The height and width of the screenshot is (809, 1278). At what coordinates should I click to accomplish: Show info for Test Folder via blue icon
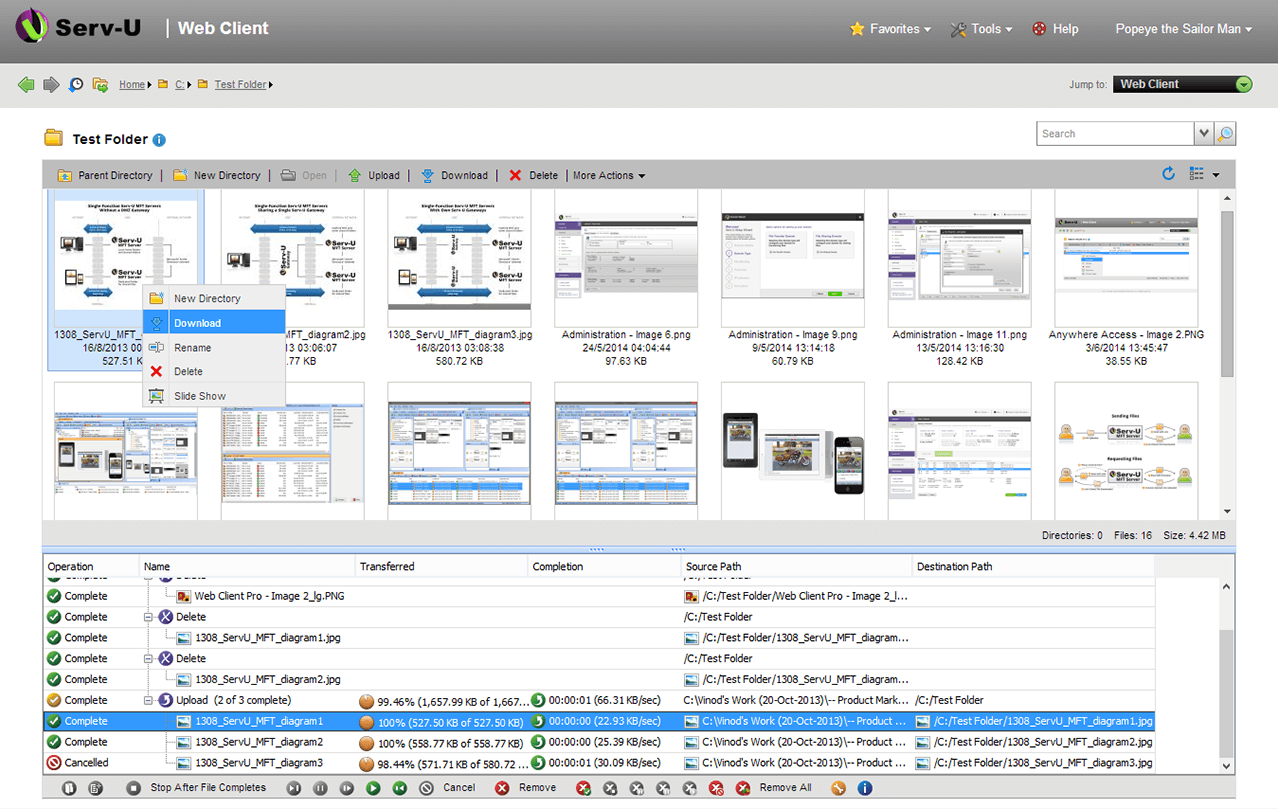[x=159, y=140]
